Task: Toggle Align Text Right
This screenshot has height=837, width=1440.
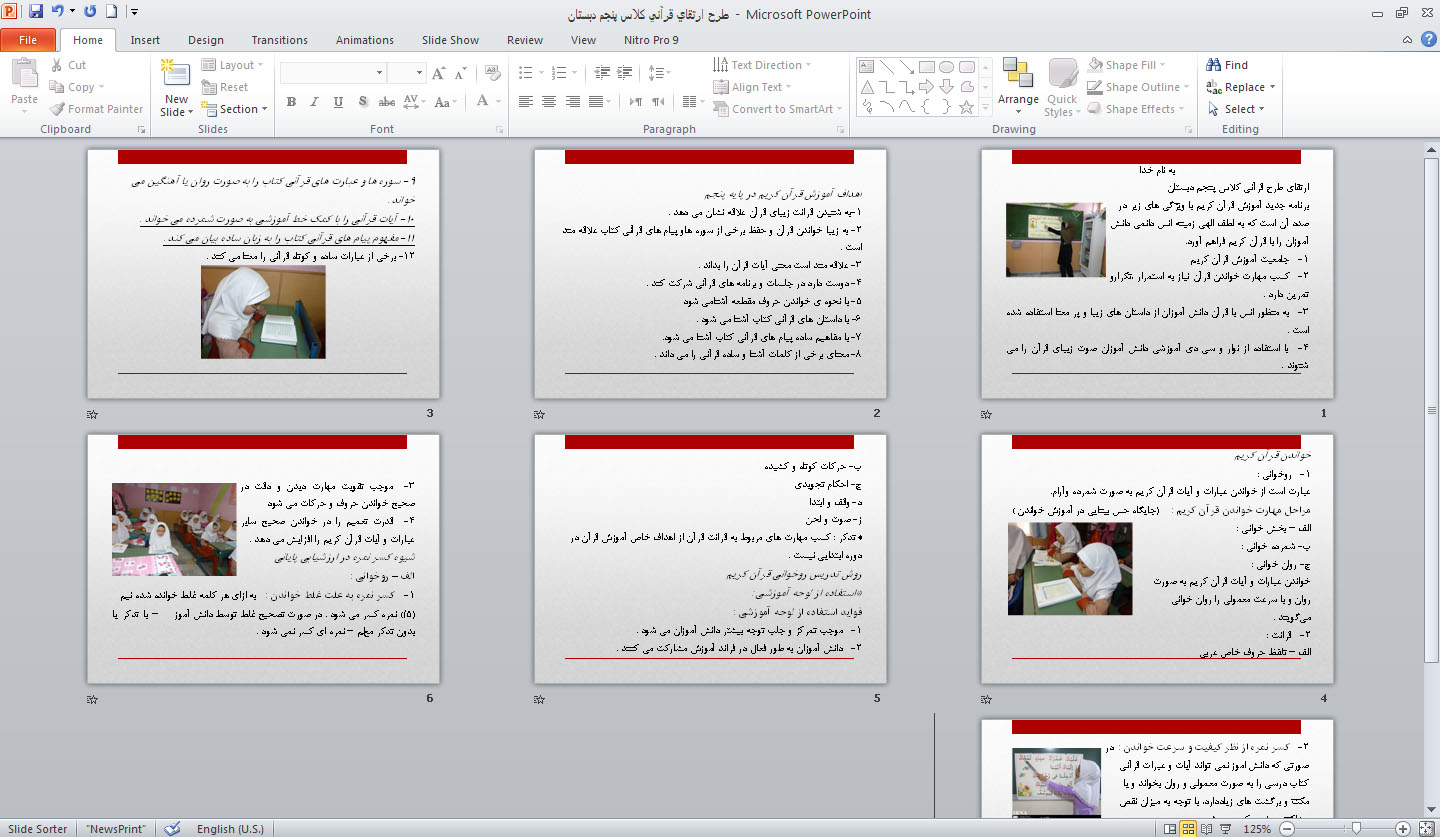Action: [x=573, y=101]
